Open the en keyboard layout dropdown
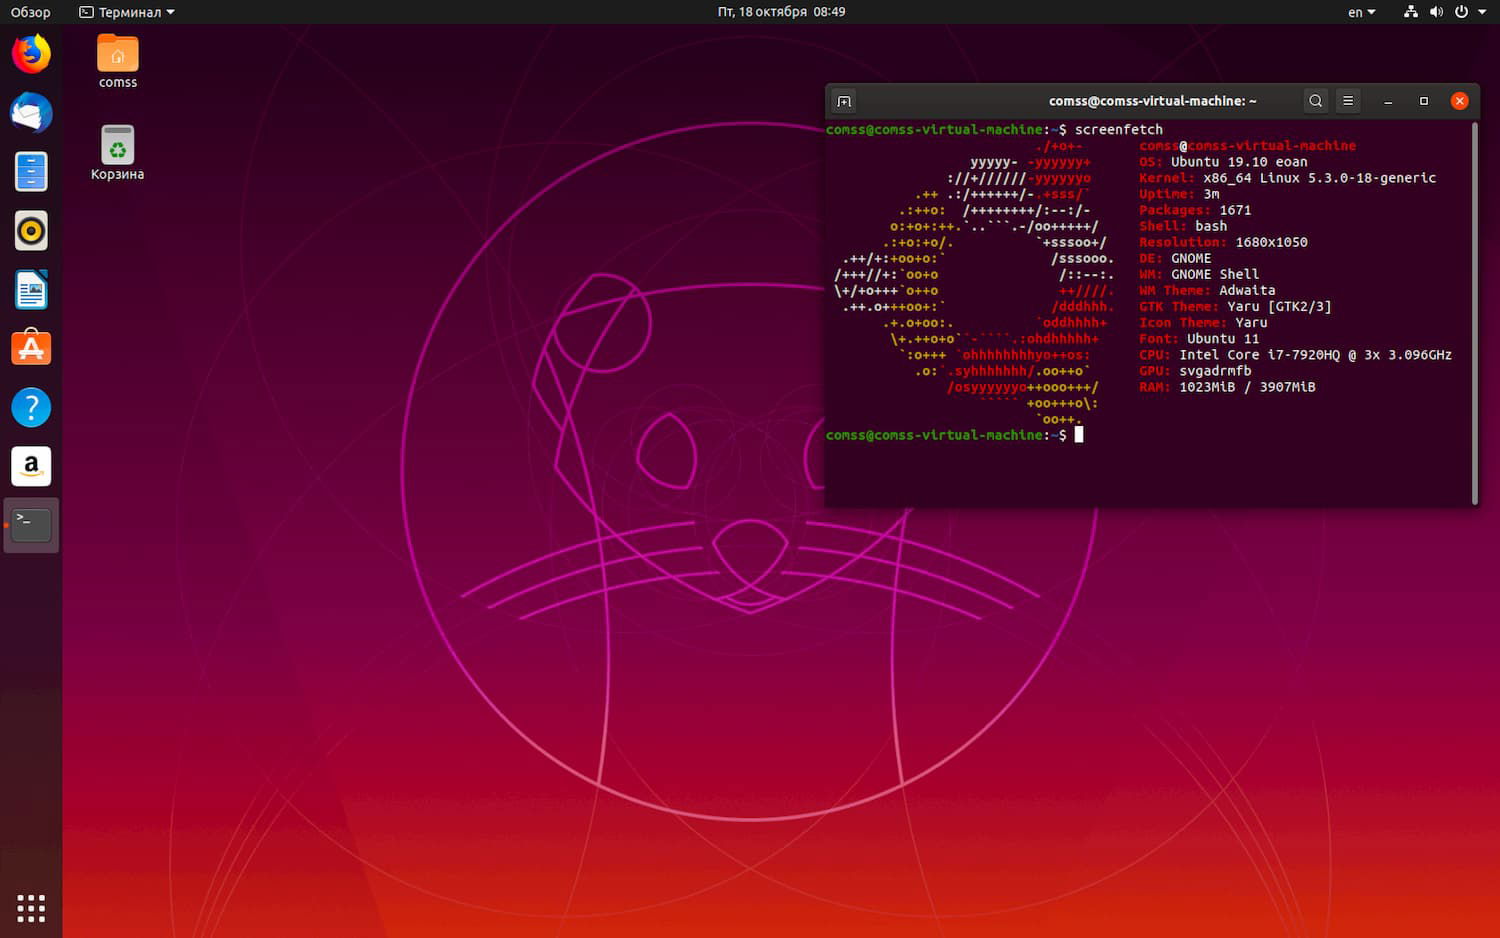This screenshot has width=1500, height=938. (x=1360, y=12)
